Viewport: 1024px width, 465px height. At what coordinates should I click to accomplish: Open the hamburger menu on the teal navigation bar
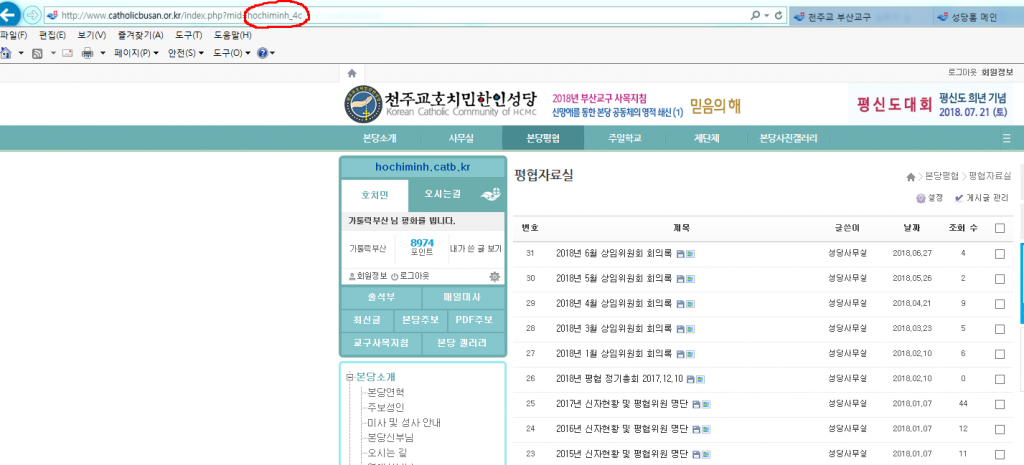(1006, 138)
